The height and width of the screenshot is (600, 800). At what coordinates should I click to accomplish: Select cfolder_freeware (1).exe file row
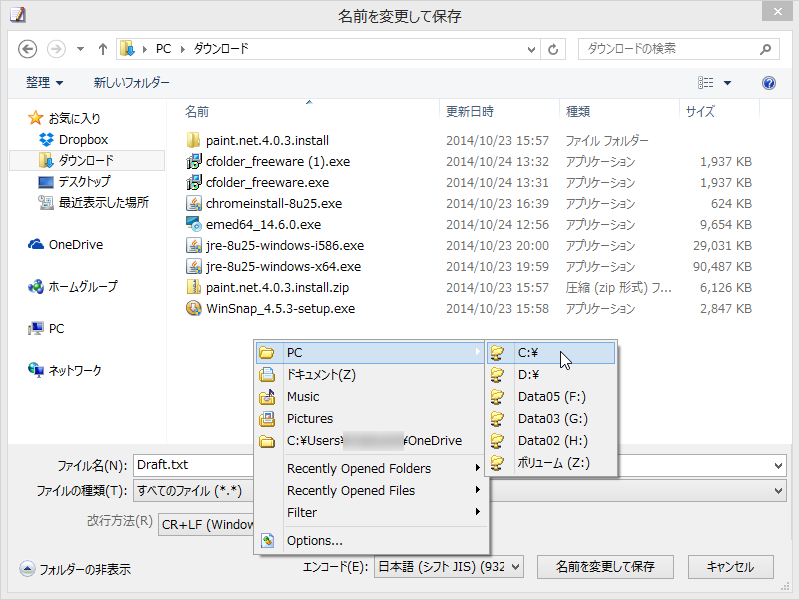click(x=468, y=162)
